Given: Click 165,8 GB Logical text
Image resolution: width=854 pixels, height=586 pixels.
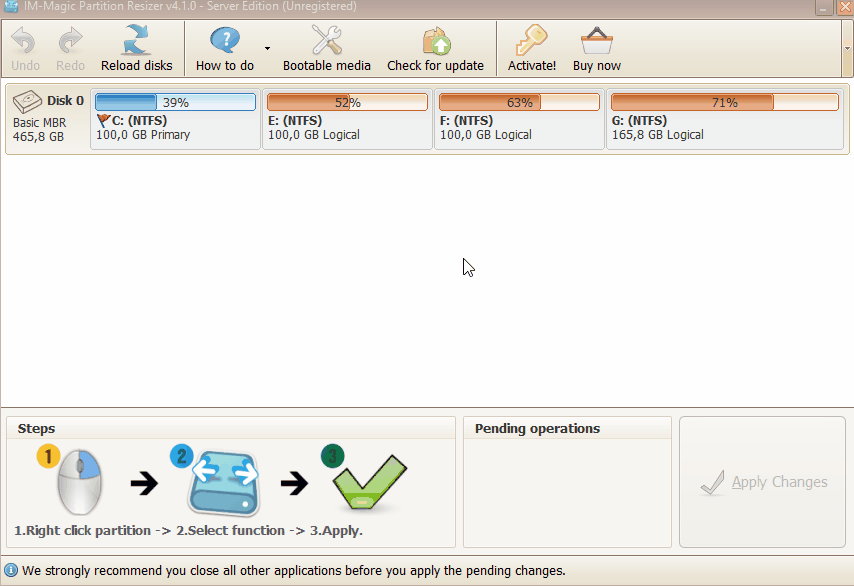Looking at the screenshot, I should [657, 135].
